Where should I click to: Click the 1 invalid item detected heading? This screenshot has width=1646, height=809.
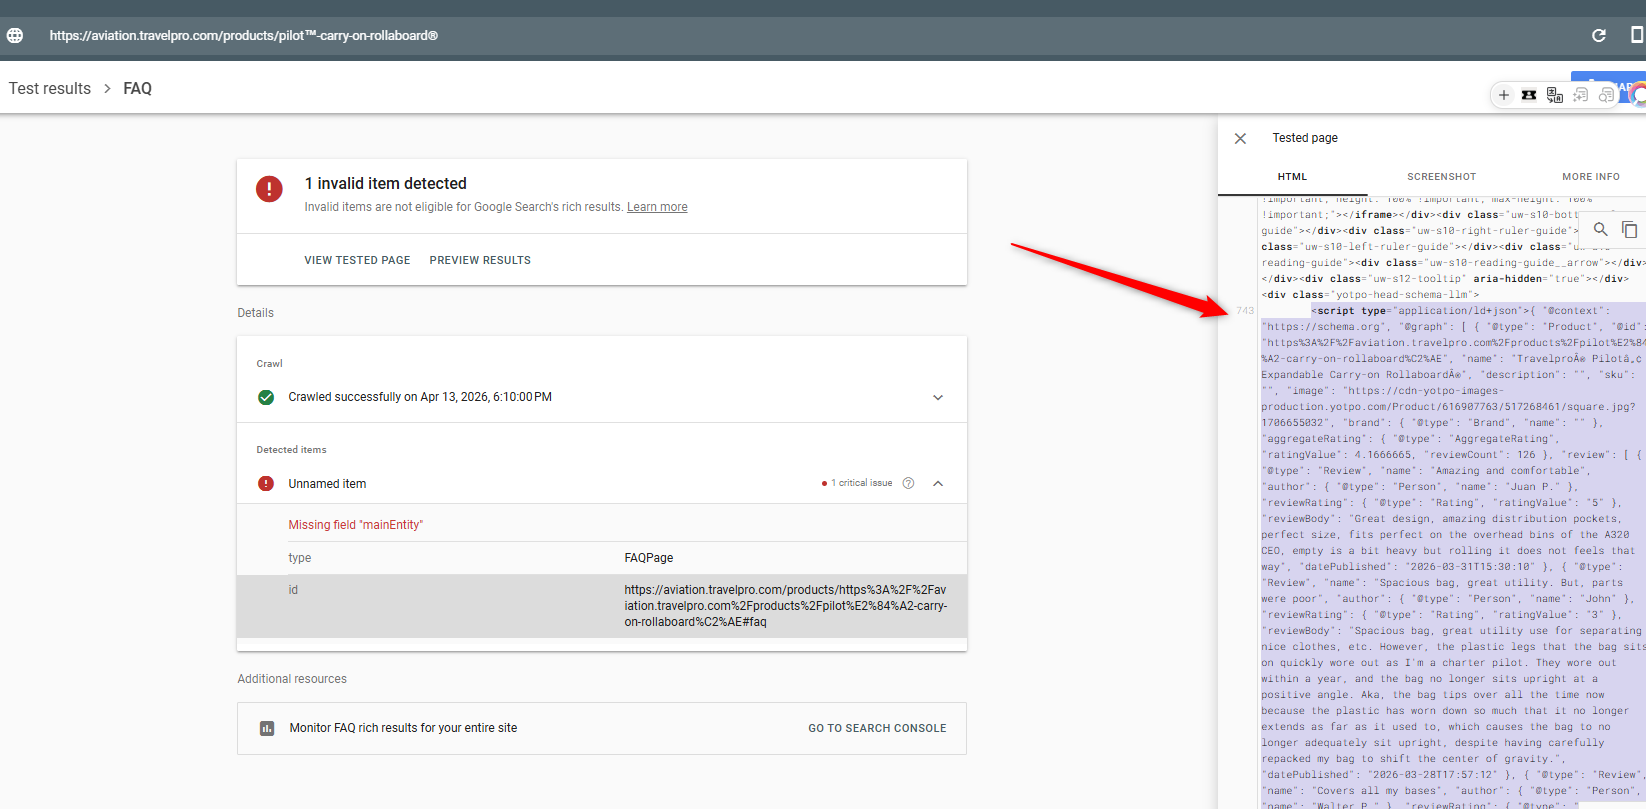pyautogui.click(x=385, y=183)
